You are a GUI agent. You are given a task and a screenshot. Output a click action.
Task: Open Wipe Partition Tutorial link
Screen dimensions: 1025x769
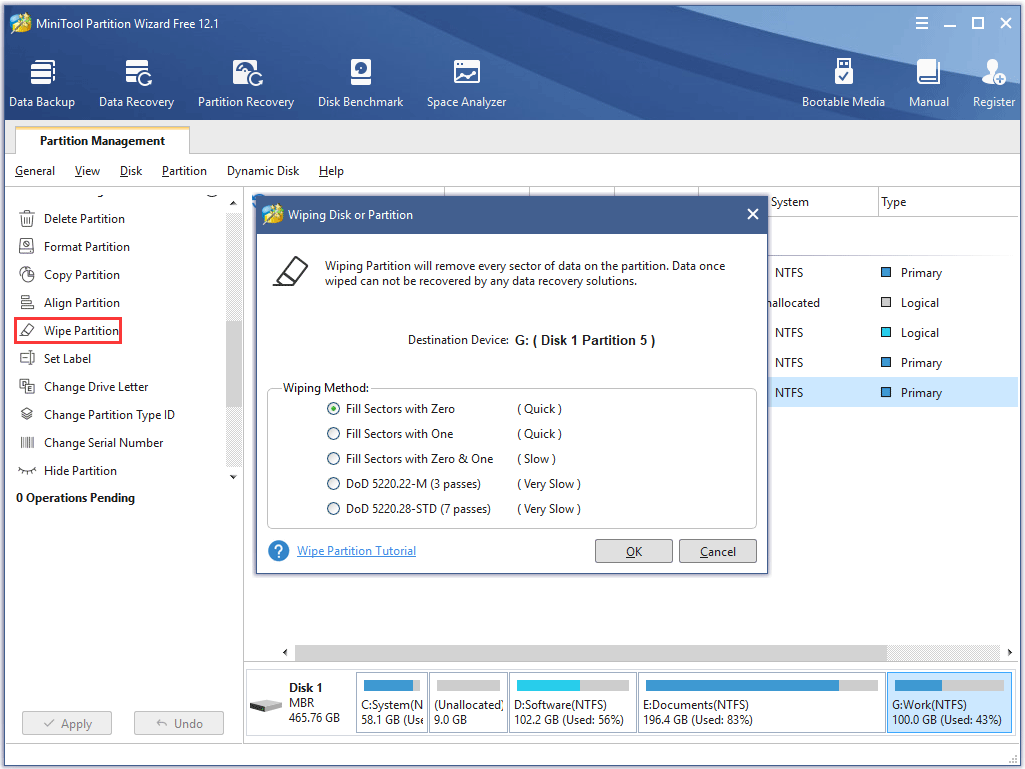point(356,551)
